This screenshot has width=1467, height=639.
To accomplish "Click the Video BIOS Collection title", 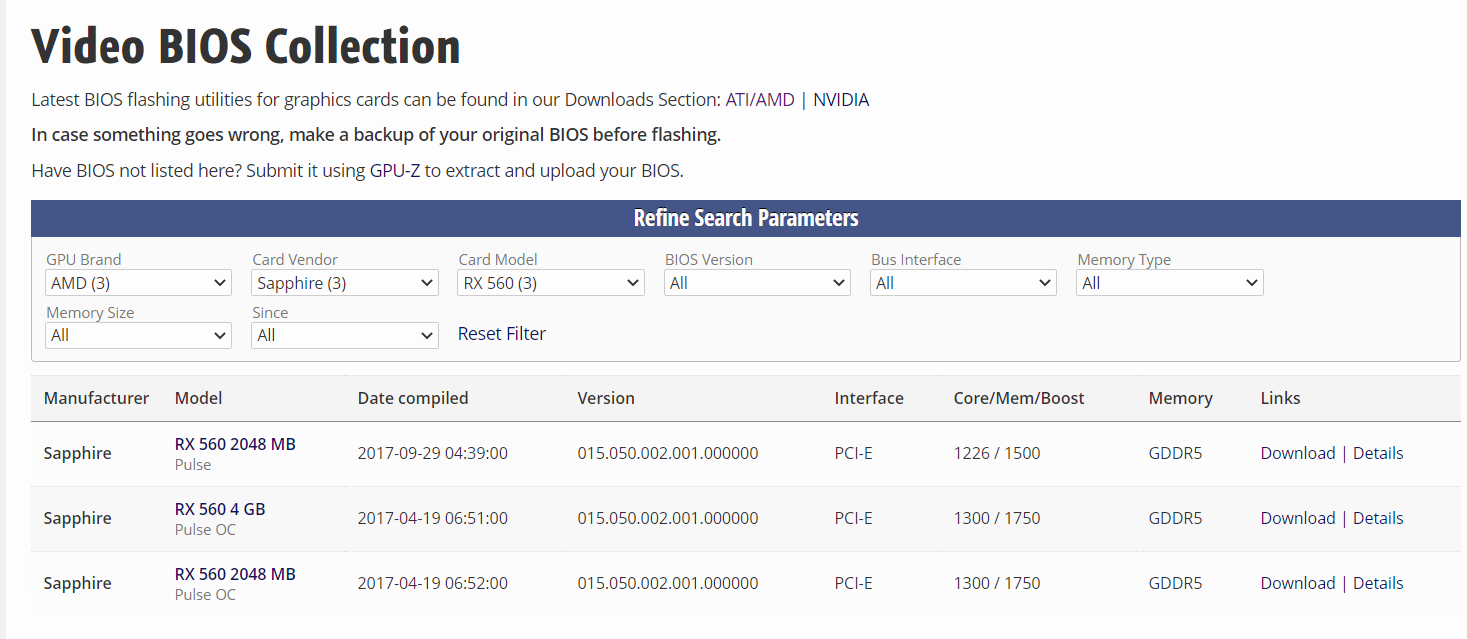I will pyautogui.click(x=246, y=46).
